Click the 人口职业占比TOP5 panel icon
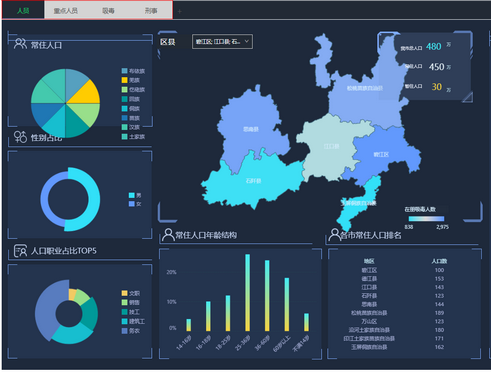The width and height of the screenshot is (491, 372). tap(20, 251)
